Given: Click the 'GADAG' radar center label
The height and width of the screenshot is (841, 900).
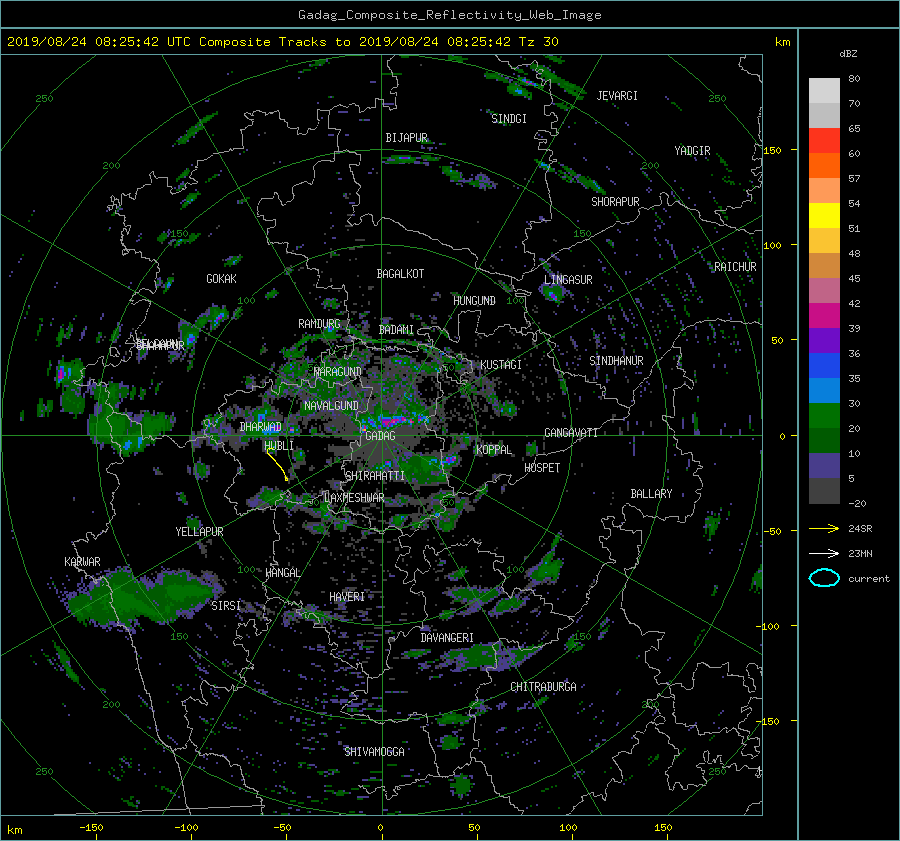Looking at the screenshot, I should [380, 436].
